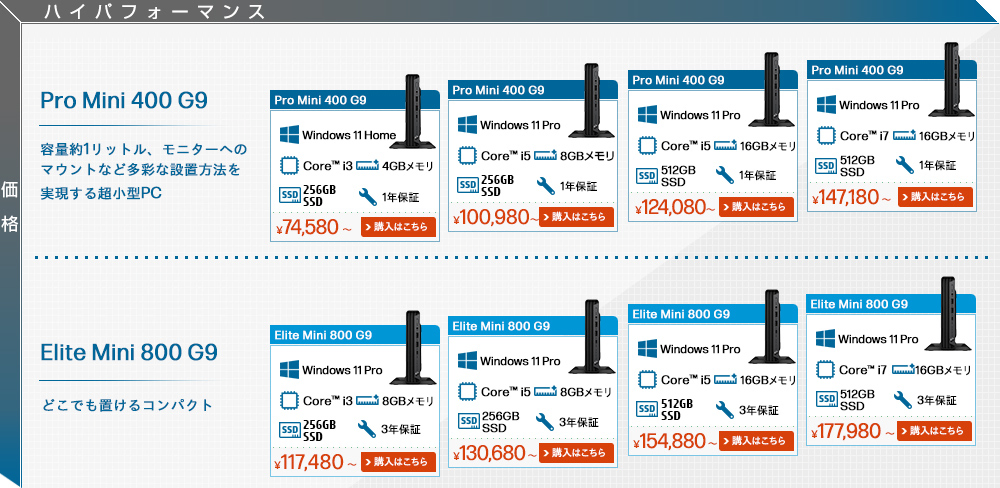Click the mini PC image on the ¥147,180 card
The width and height of the screenshot is (1000, 488).
coord(952,80)
